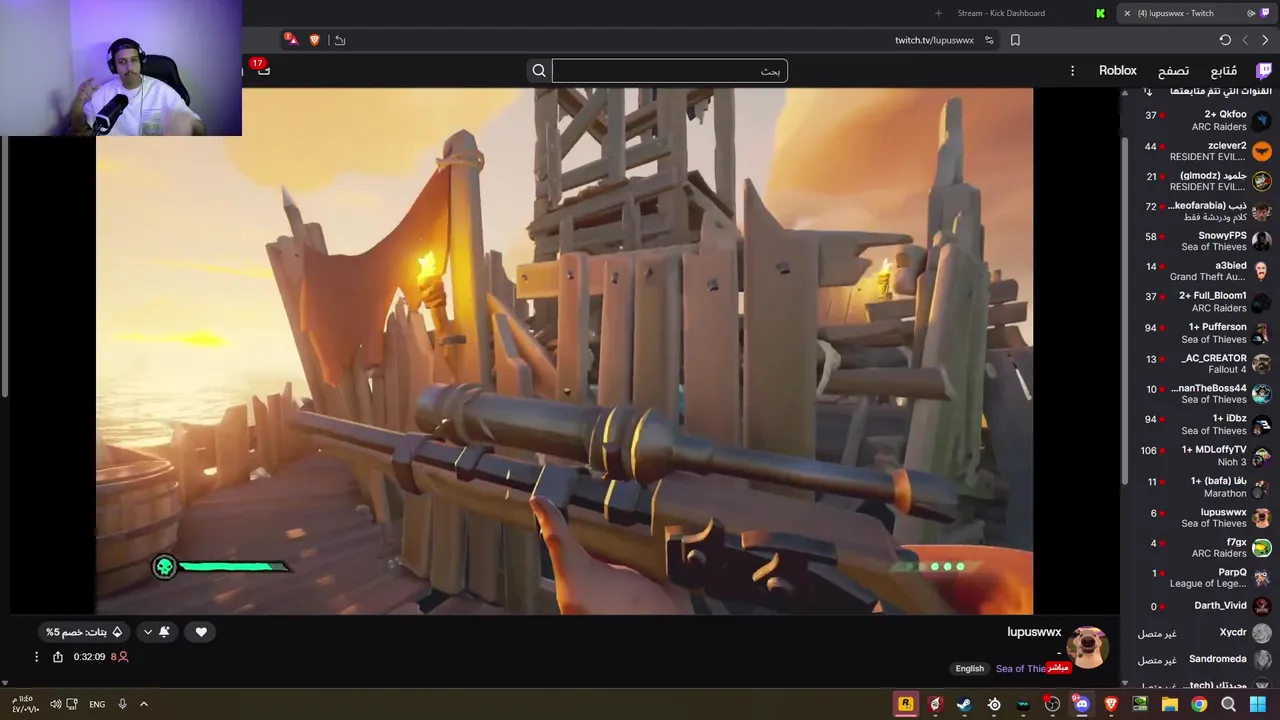
Task: Launch Google Chrome from taskbar
Action: pos(1198,704)
